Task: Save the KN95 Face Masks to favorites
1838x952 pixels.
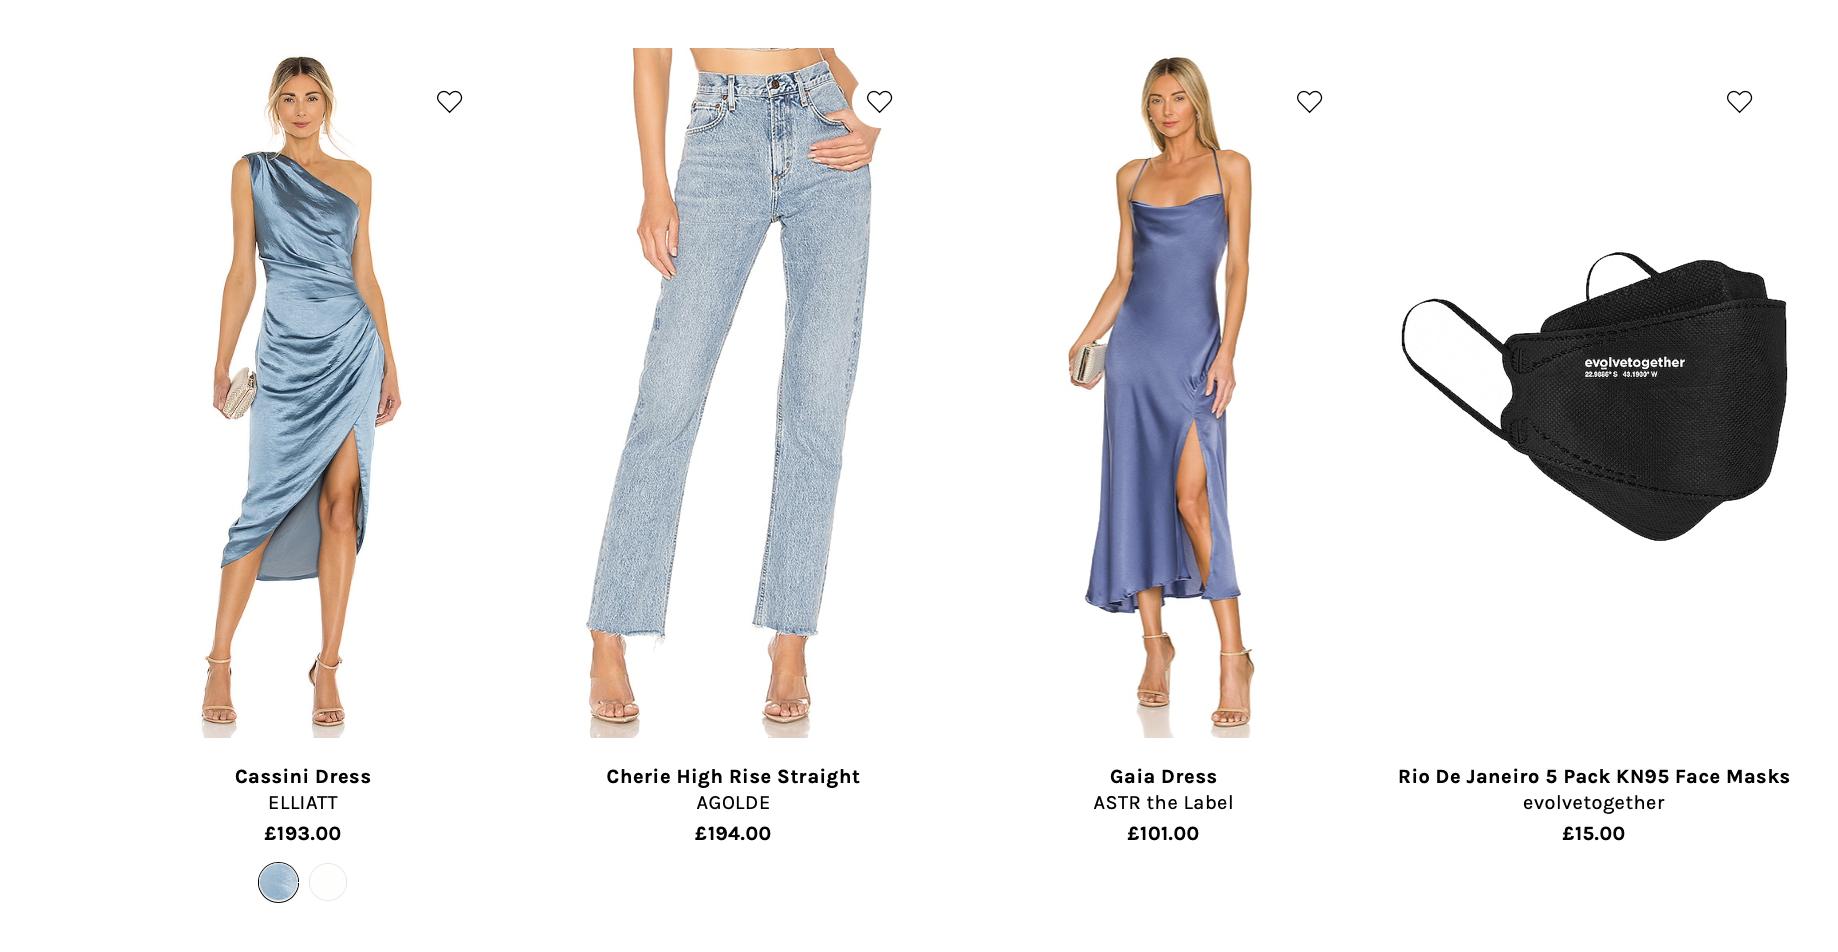Action: pyautogui.click(x=1739, y=101)
